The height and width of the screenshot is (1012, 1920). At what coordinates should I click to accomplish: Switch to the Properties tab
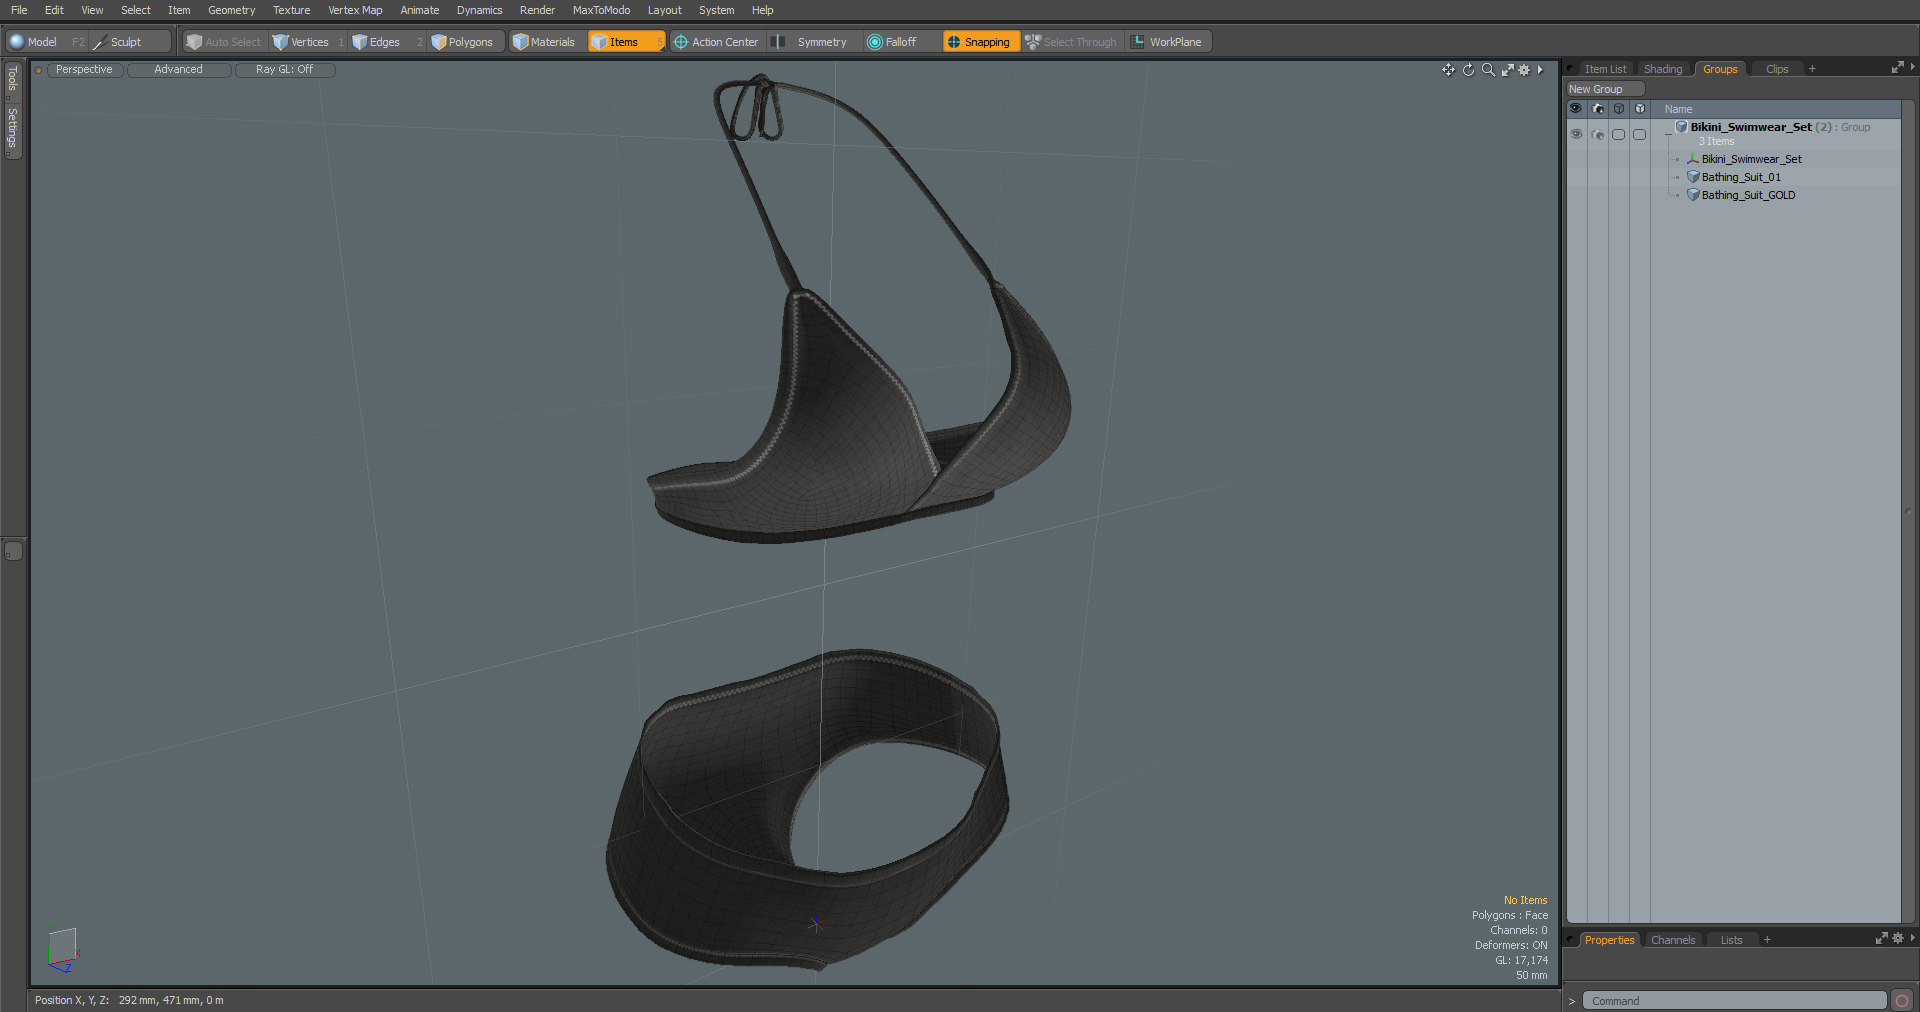tap(1609, 940)
